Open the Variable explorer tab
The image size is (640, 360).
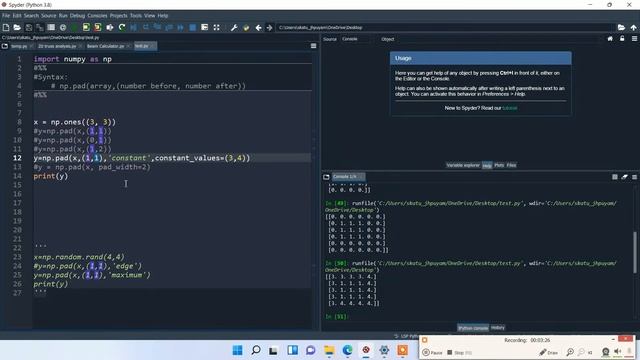pyautogui.click(x=463, y=165)
